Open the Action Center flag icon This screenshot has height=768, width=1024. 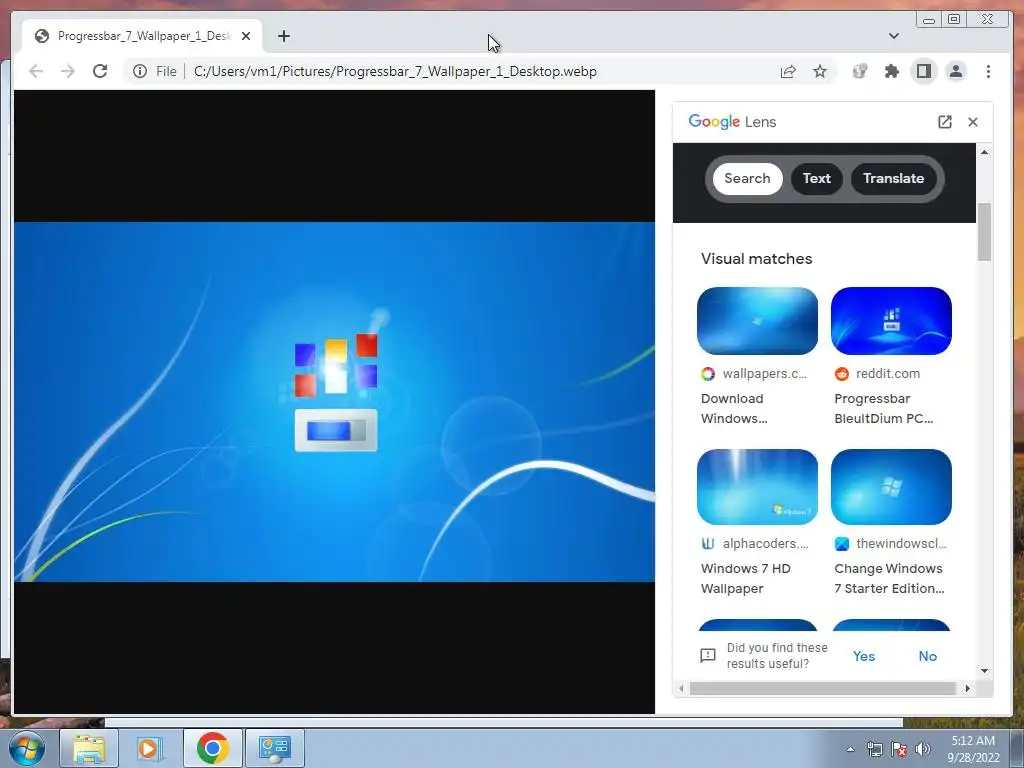899,749
